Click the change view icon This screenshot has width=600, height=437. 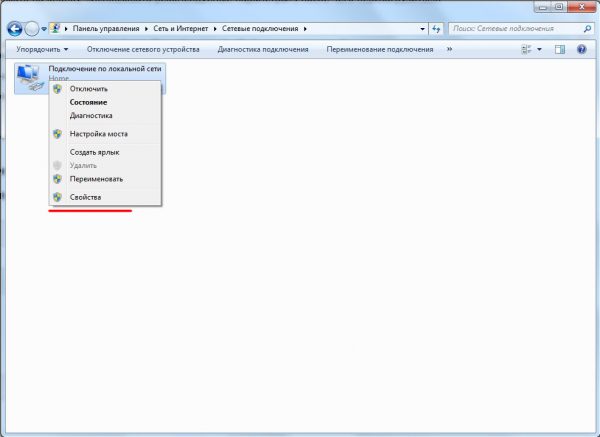point(526,49)
